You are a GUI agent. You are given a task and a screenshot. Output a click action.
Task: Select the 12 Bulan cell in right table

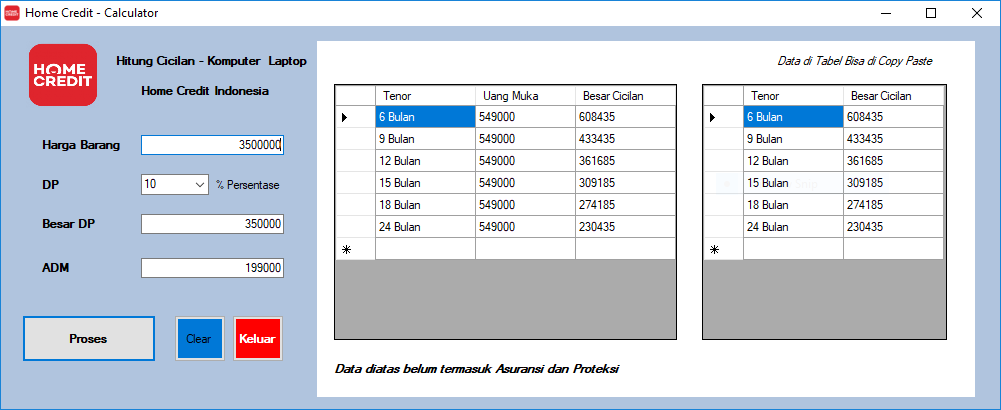coord(794,161)
